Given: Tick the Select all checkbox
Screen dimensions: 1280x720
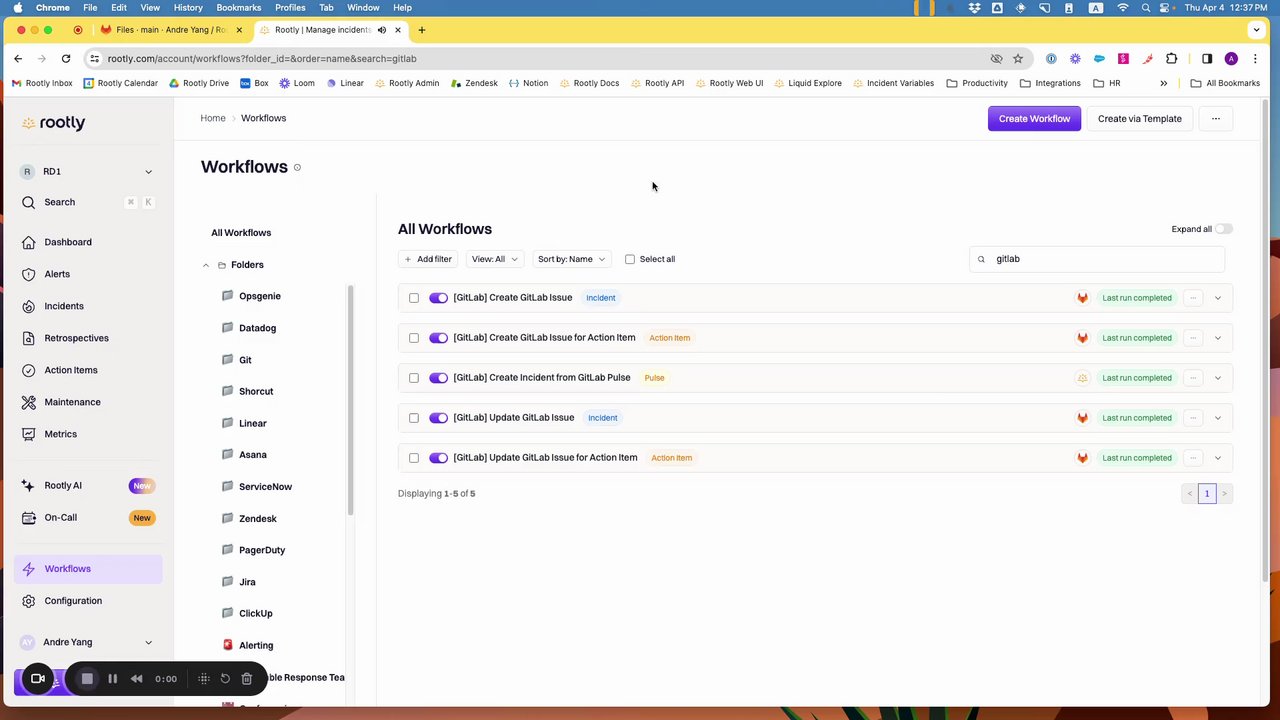Looking at the screenshot, I should [x=630, y=259].
